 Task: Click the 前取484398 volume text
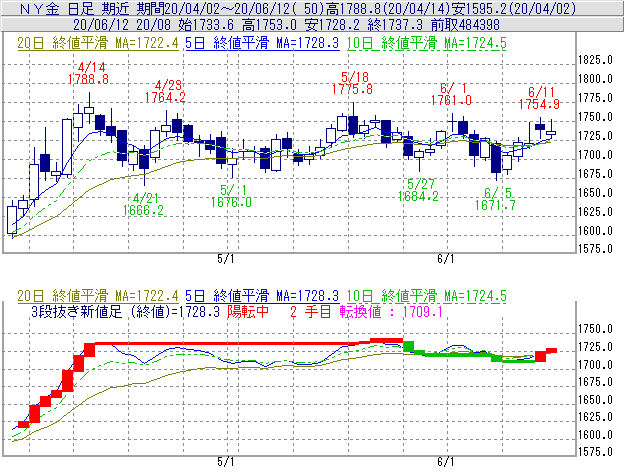(x=466, y=25)
